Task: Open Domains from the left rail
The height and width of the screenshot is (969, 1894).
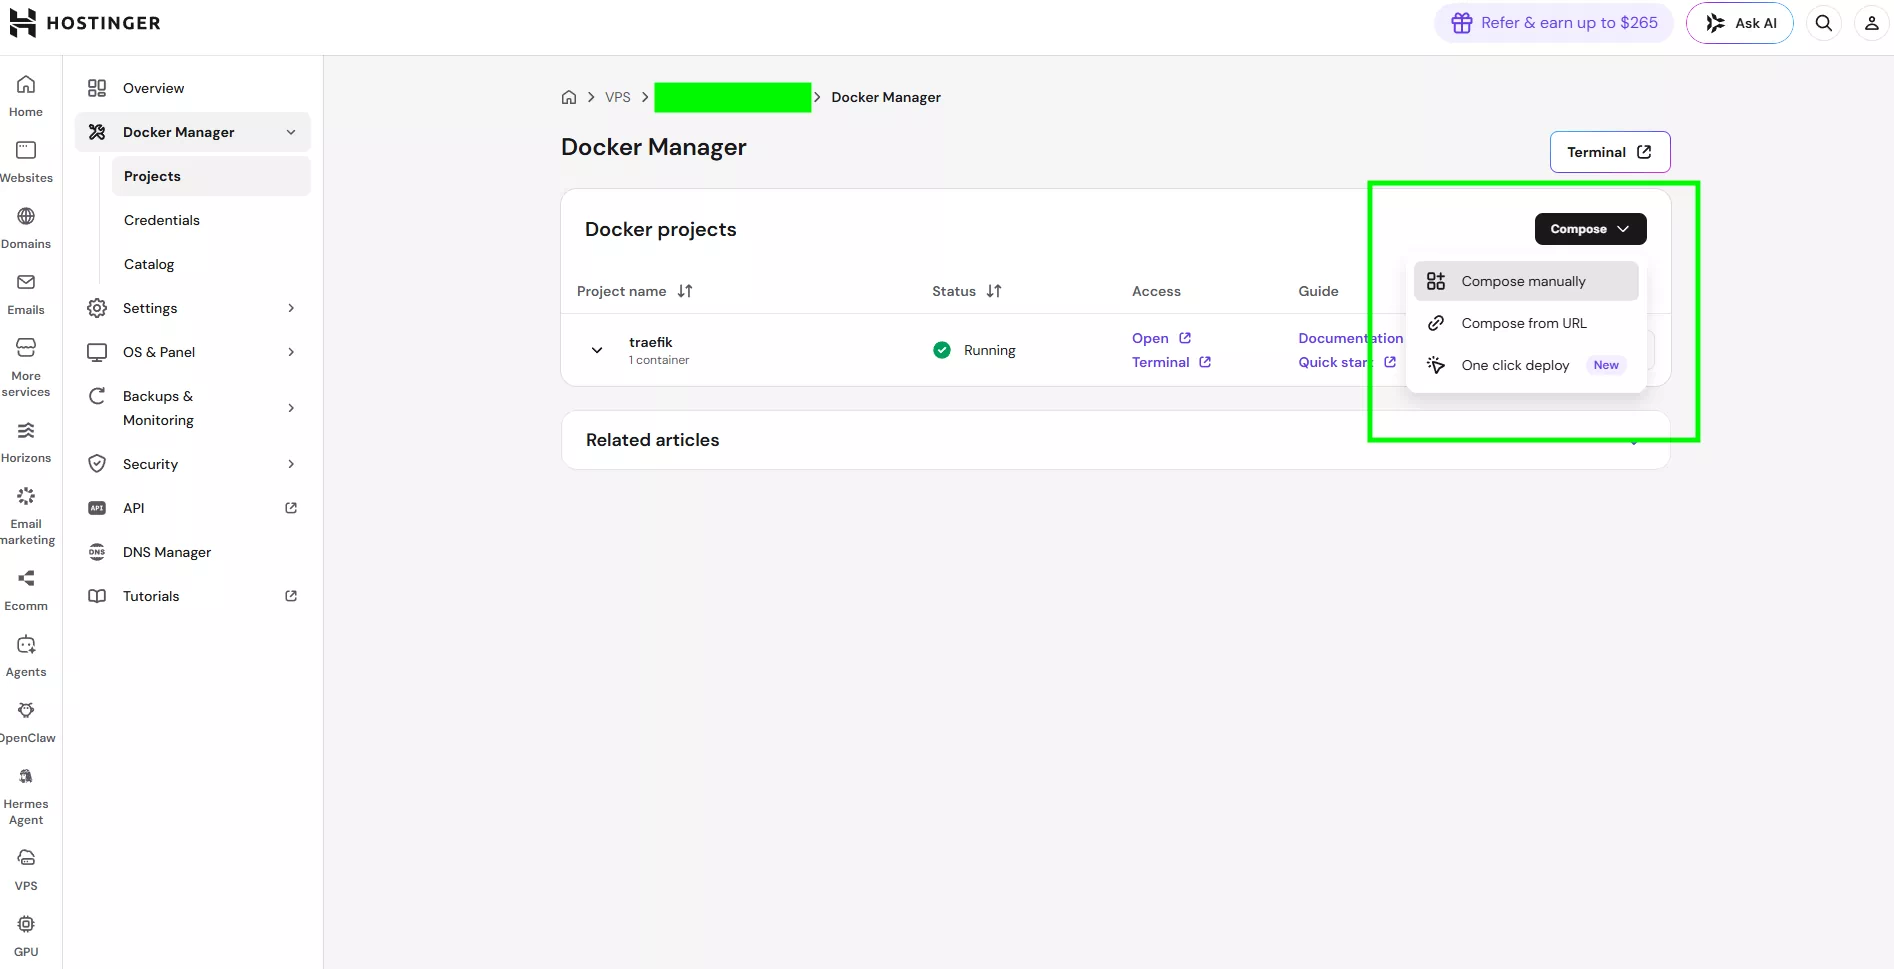Action: tap(26, 228)
